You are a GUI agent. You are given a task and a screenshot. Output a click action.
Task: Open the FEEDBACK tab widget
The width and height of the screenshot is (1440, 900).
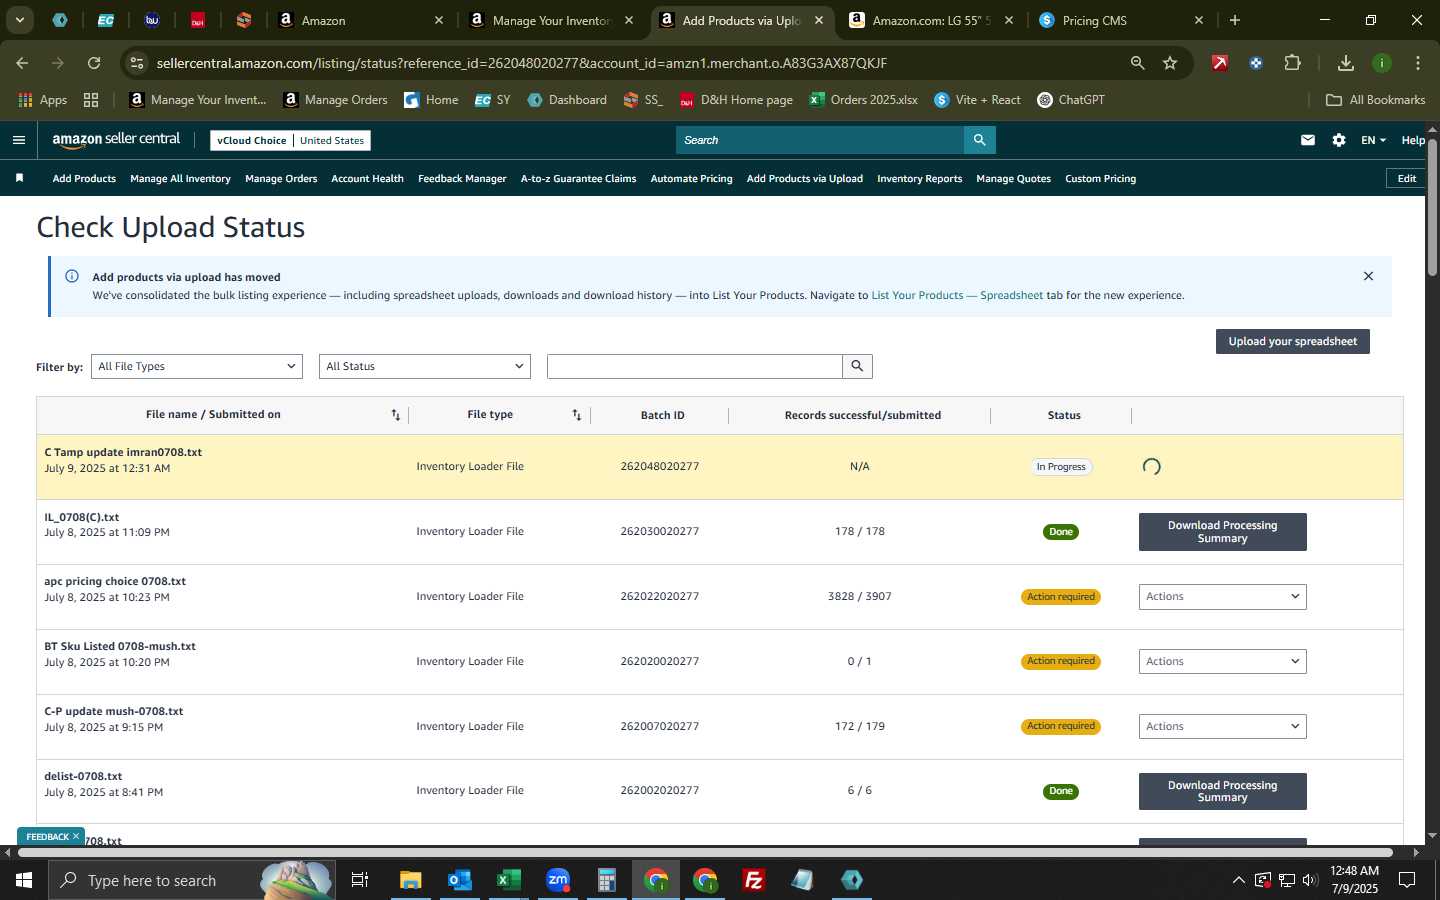(x=48, y=836)
